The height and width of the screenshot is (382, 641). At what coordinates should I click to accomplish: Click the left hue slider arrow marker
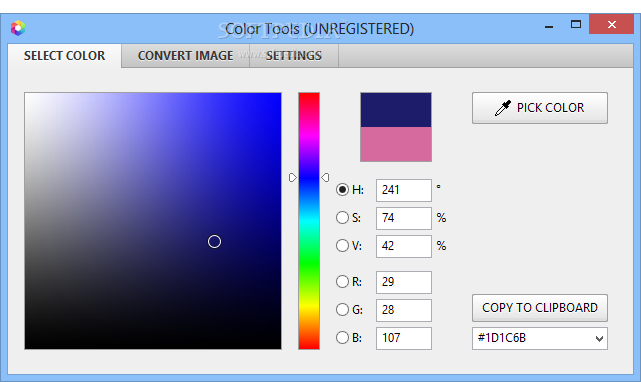tap(292, 178)
